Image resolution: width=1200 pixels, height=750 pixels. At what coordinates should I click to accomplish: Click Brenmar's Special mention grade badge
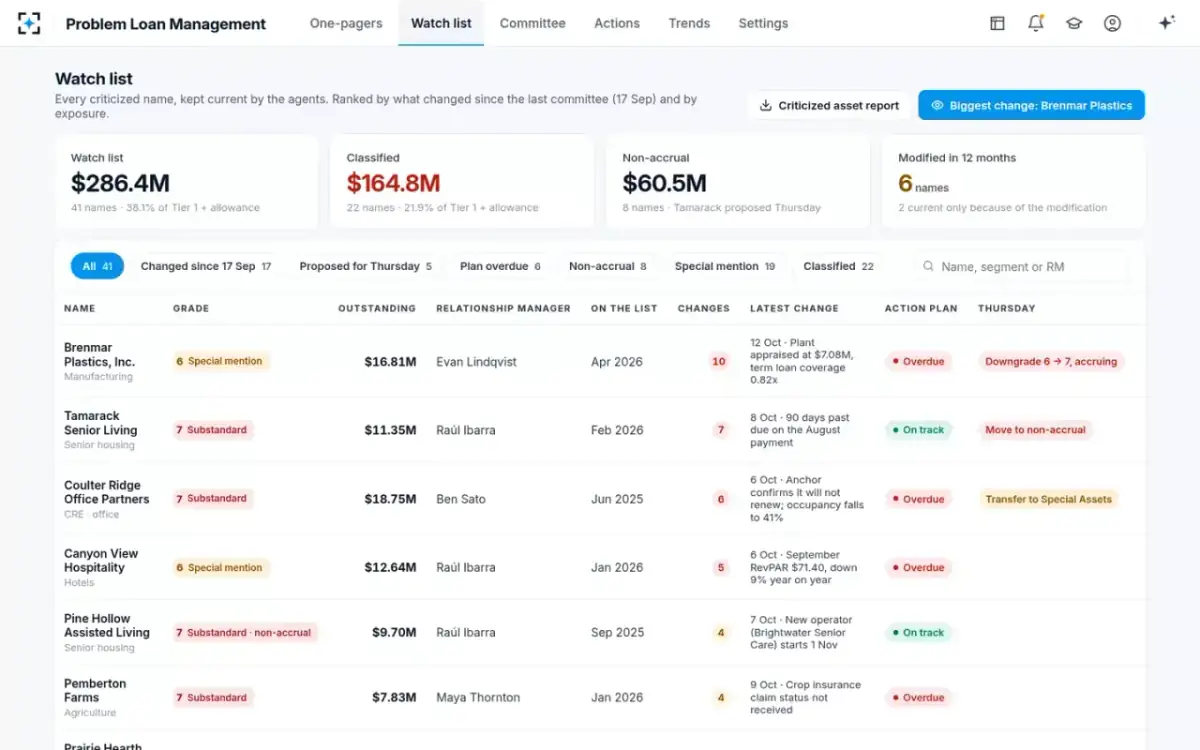[219, 361]
